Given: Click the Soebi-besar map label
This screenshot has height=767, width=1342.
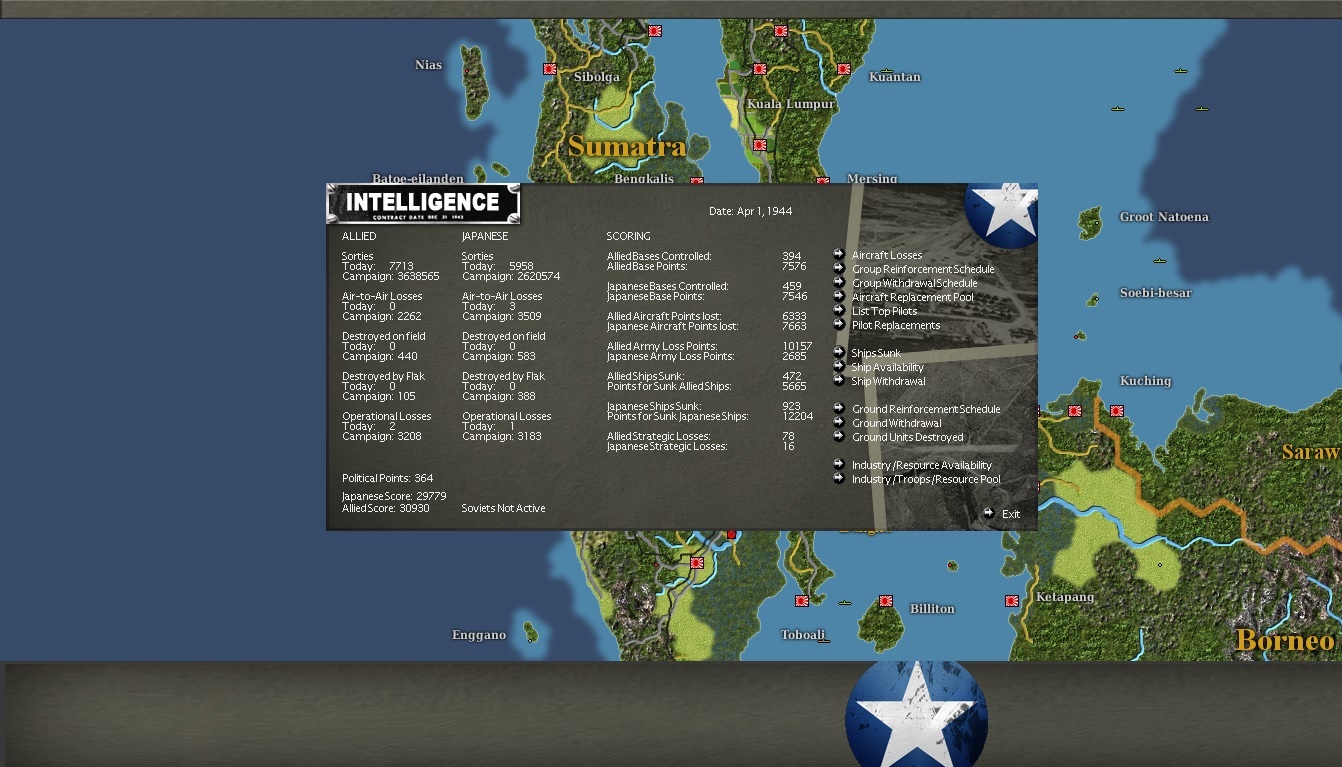Looking at the screenshot, I should pyautogui.click(x=1155, y=293).
